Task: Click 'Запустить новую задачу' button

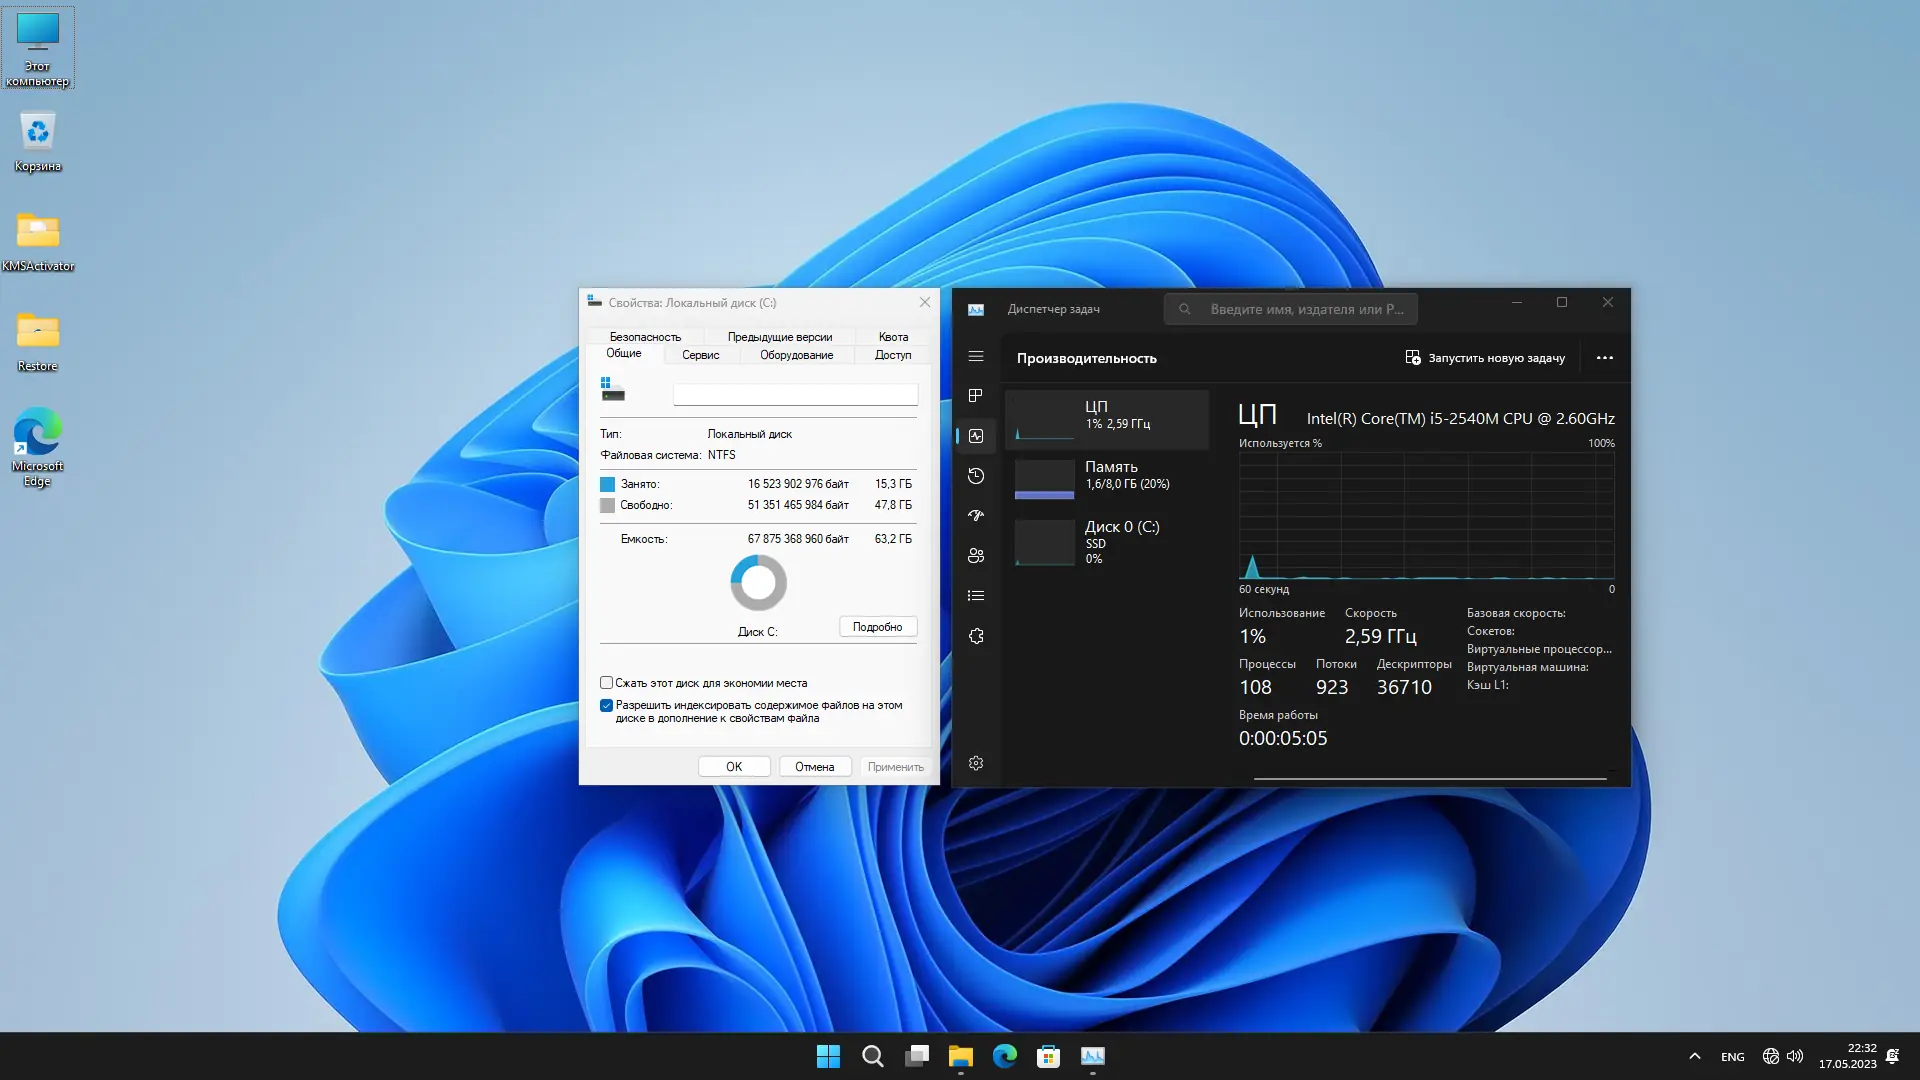Action: tap(1485, 358)
